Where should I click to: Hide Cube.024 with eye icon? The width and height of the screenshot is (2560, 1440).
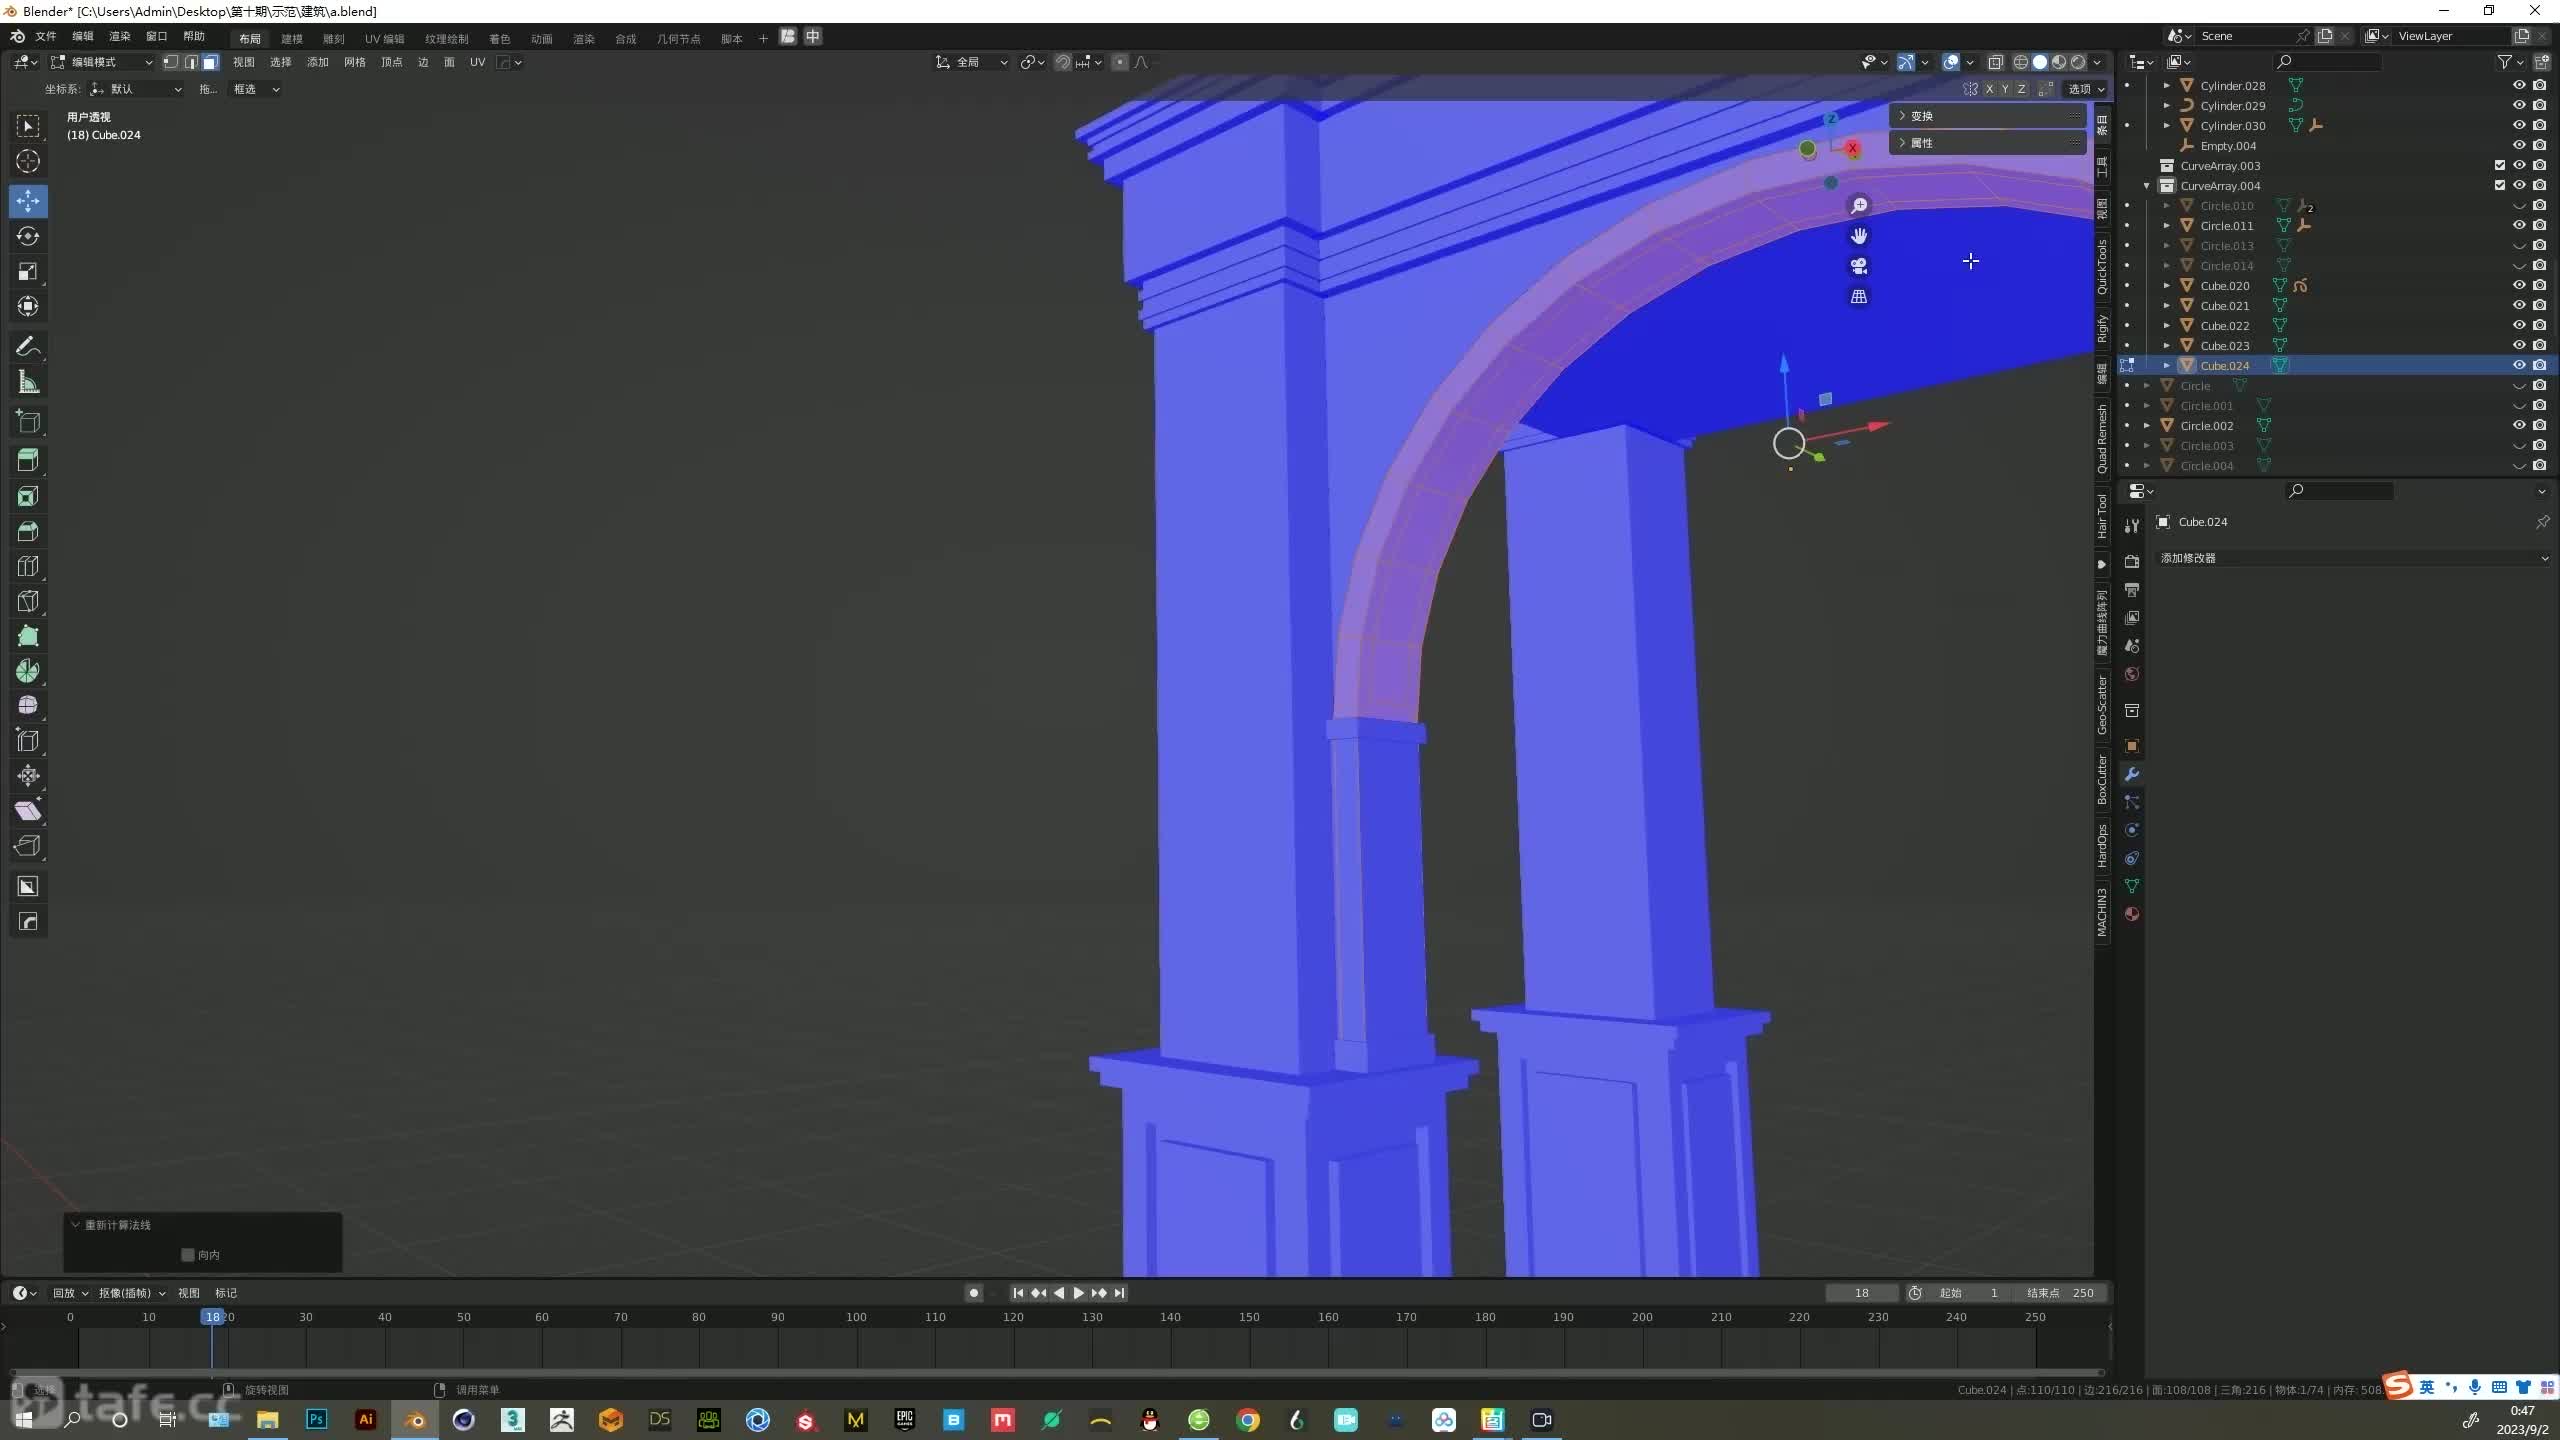(x=2519, y=366)
